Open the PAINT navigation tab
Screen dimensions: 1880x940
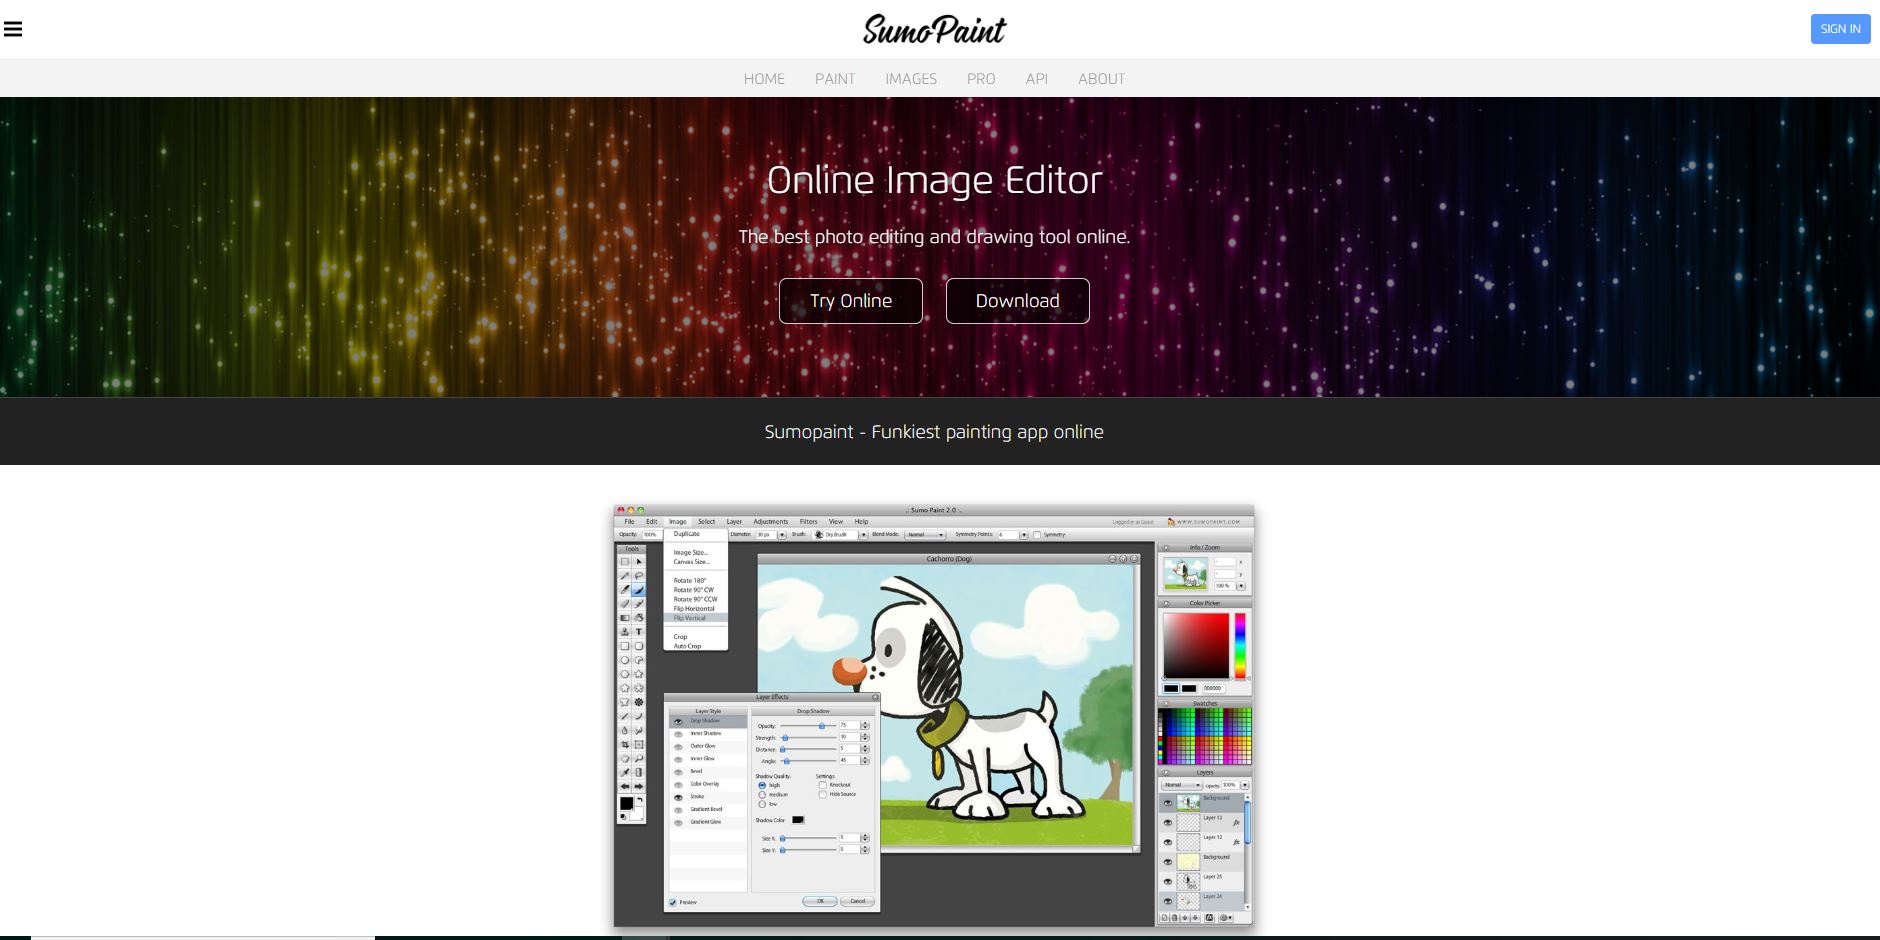[x=834, y=79]
